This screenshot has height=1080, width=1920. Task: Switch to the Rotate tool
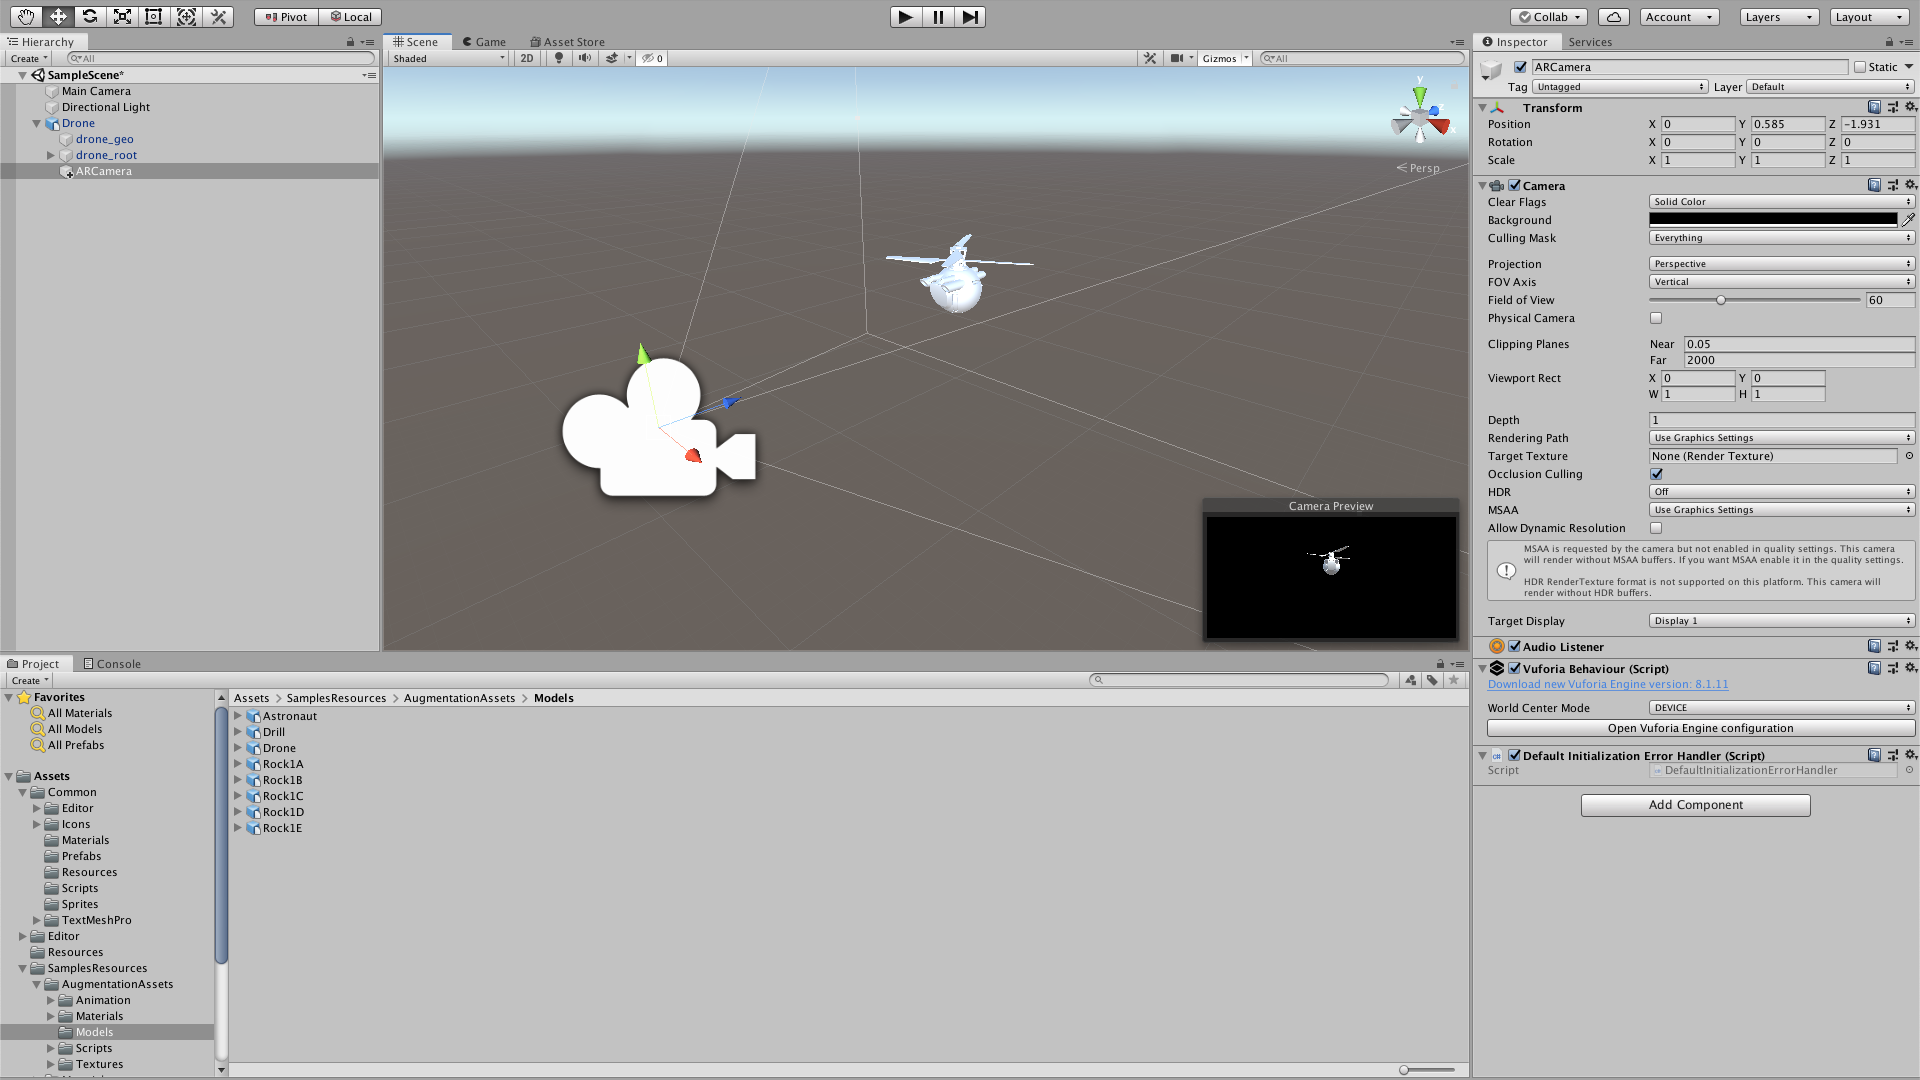[x=90, y=17]
